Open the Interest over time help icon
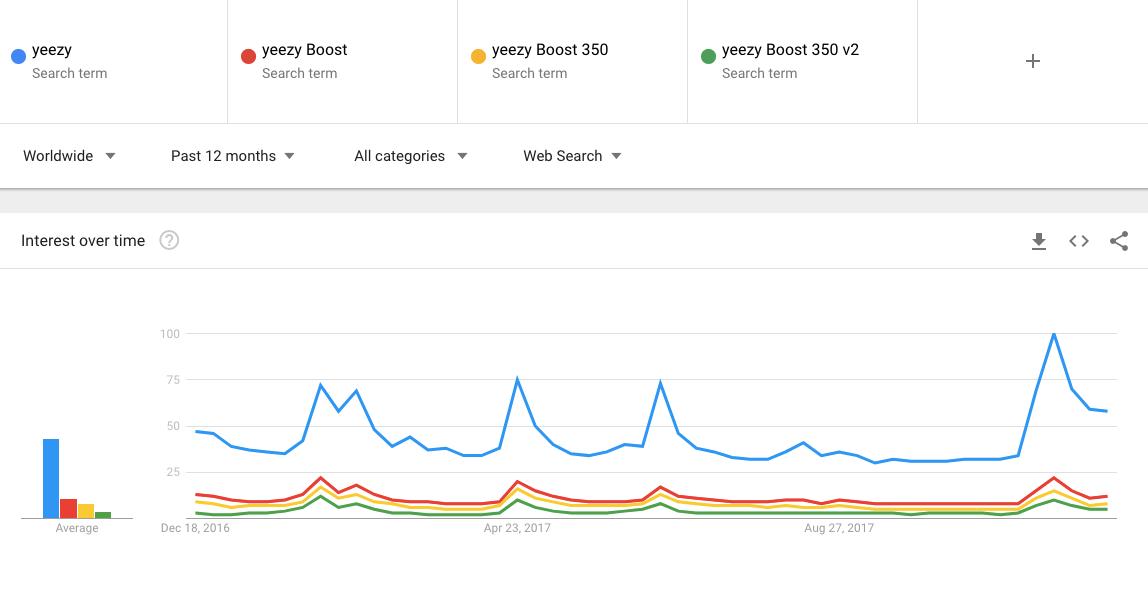This screenshot has height=604, width=1148. coord(169,240)
